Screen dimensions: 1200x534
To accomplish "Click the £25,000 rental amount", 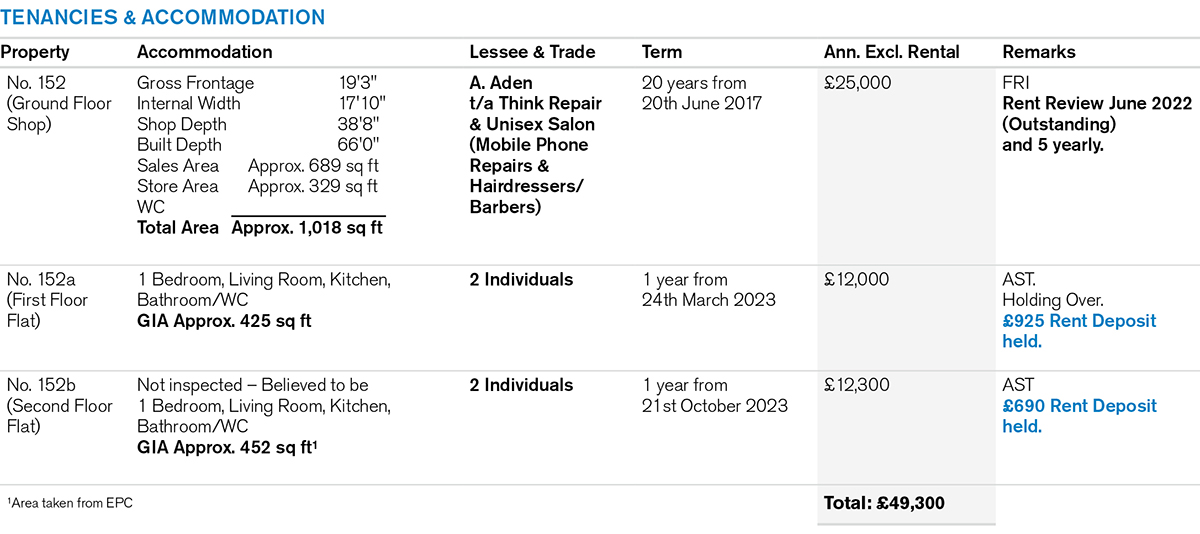I will 857,83.
